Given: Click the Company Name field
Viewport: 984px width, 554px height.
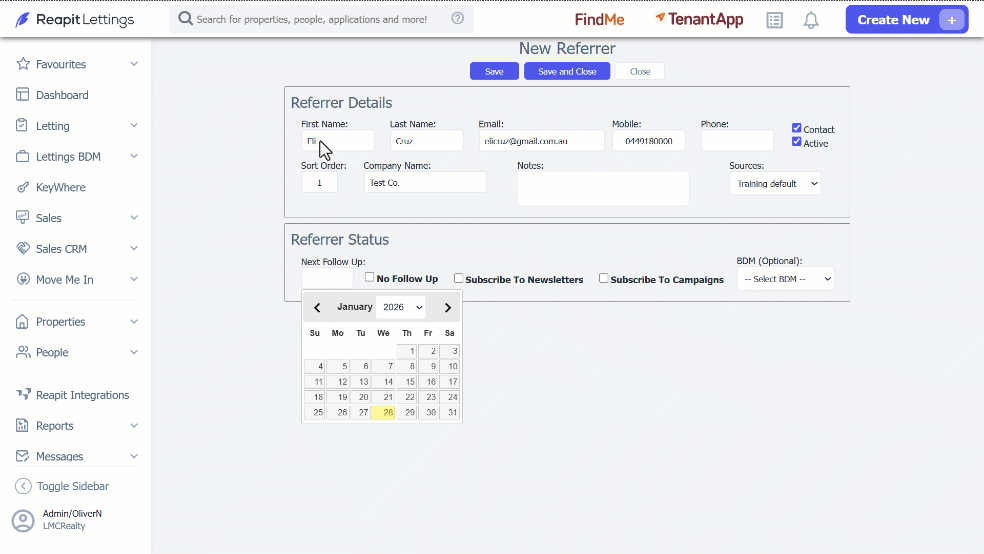Looking at the screenshot, I should pyautogui.click(x=425, y=183).
